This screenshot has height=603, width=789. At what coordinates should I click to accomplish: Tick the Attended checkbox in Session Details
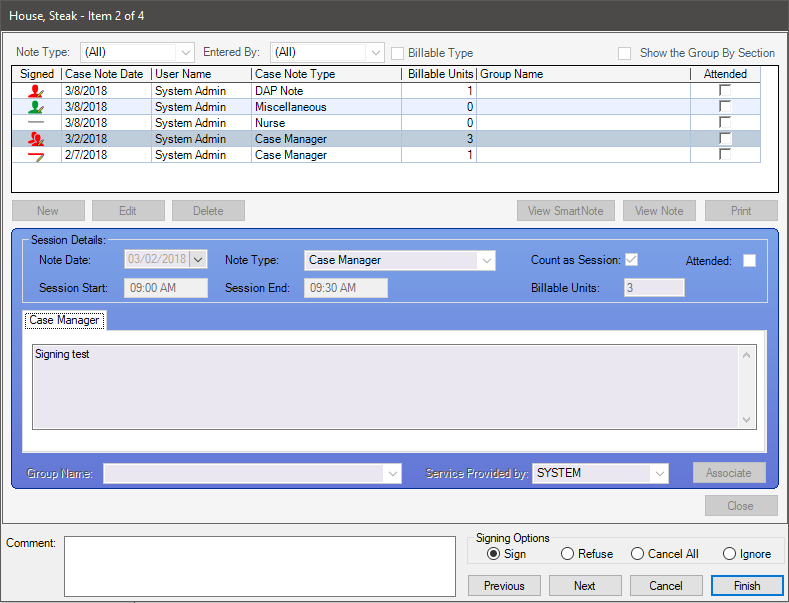point(749,261)
